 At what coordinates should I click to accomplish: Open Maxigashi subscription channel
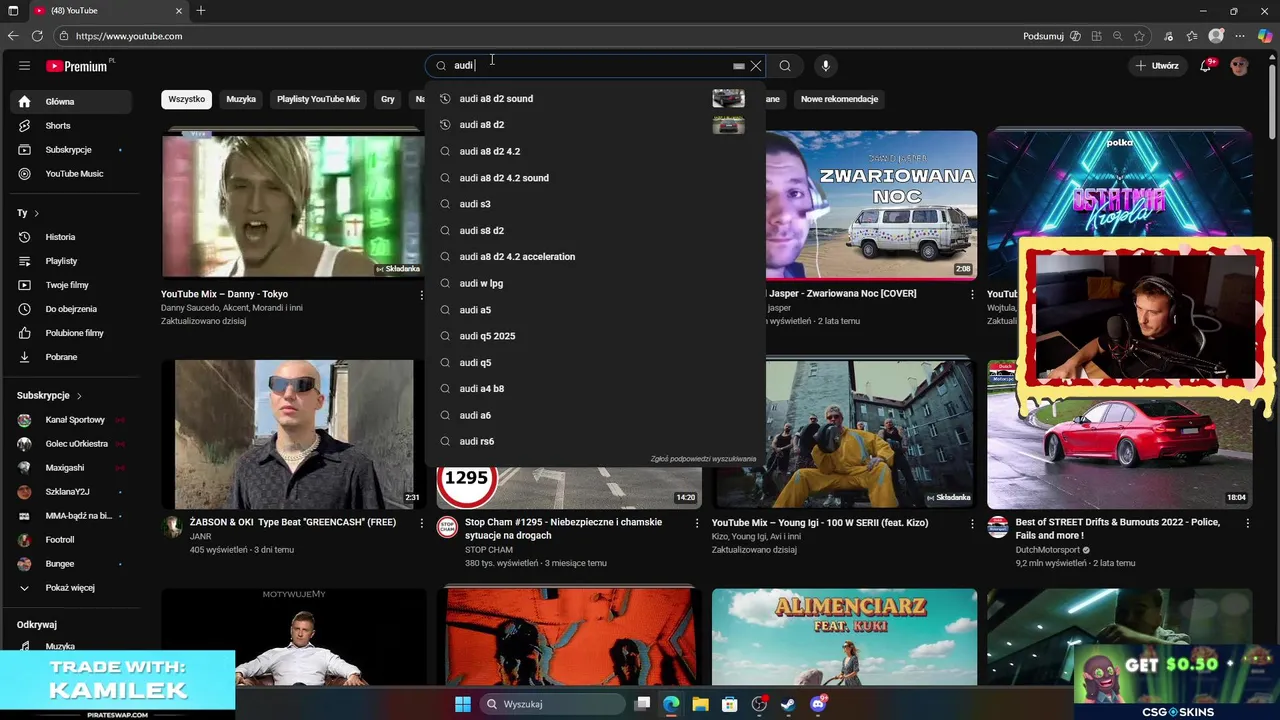(x=71, y=468)
